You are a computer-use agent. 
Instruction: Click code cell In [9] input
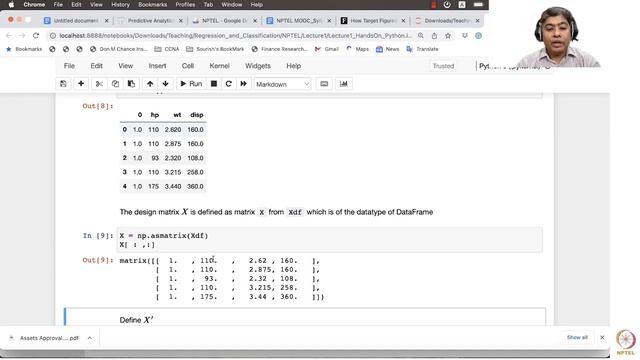click(x=330, y=240)
